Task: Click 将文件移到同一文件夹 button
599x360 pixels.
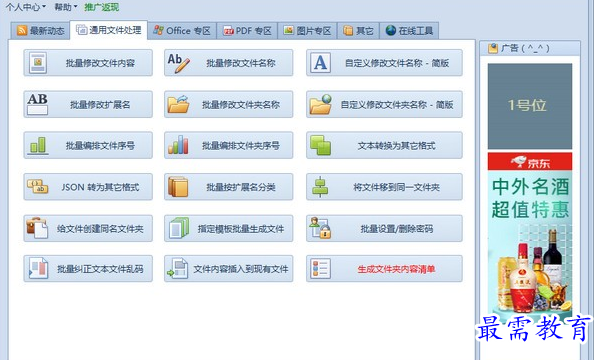Action: pyautogui.click(x=384, y=187)
